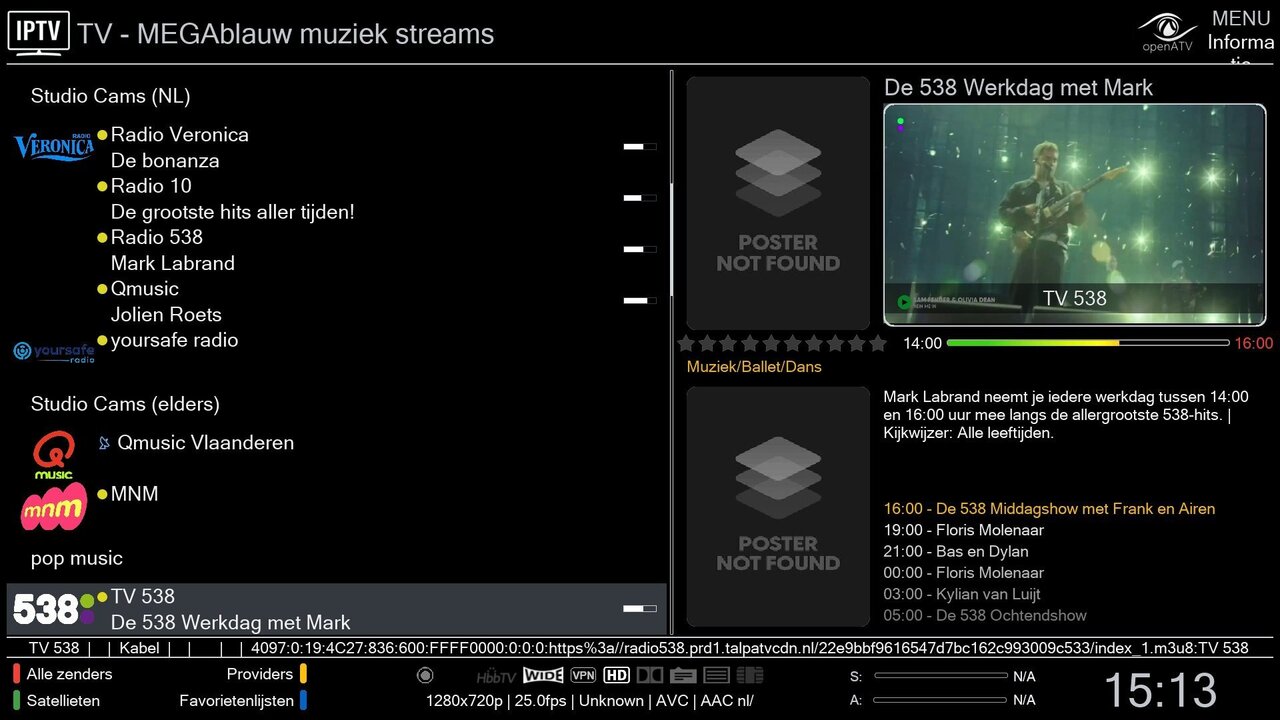Click the openATV eye logo
The height and width of the screenshot is (720, 1280).
[1167, 32]
